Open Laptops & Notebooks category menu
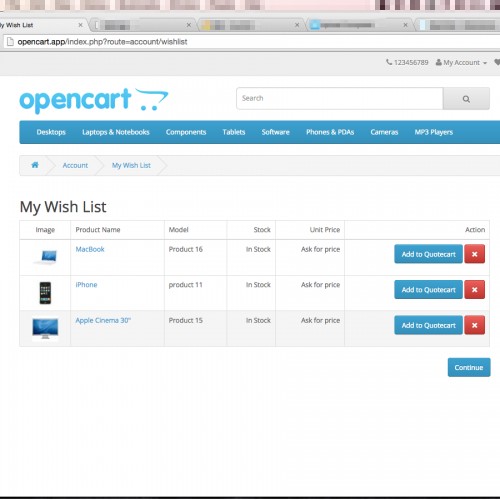 (116, 132)
